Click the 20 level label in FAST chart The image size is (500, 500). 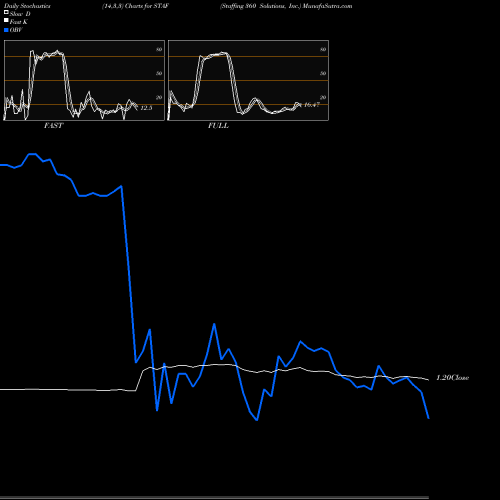click(159, 97)
